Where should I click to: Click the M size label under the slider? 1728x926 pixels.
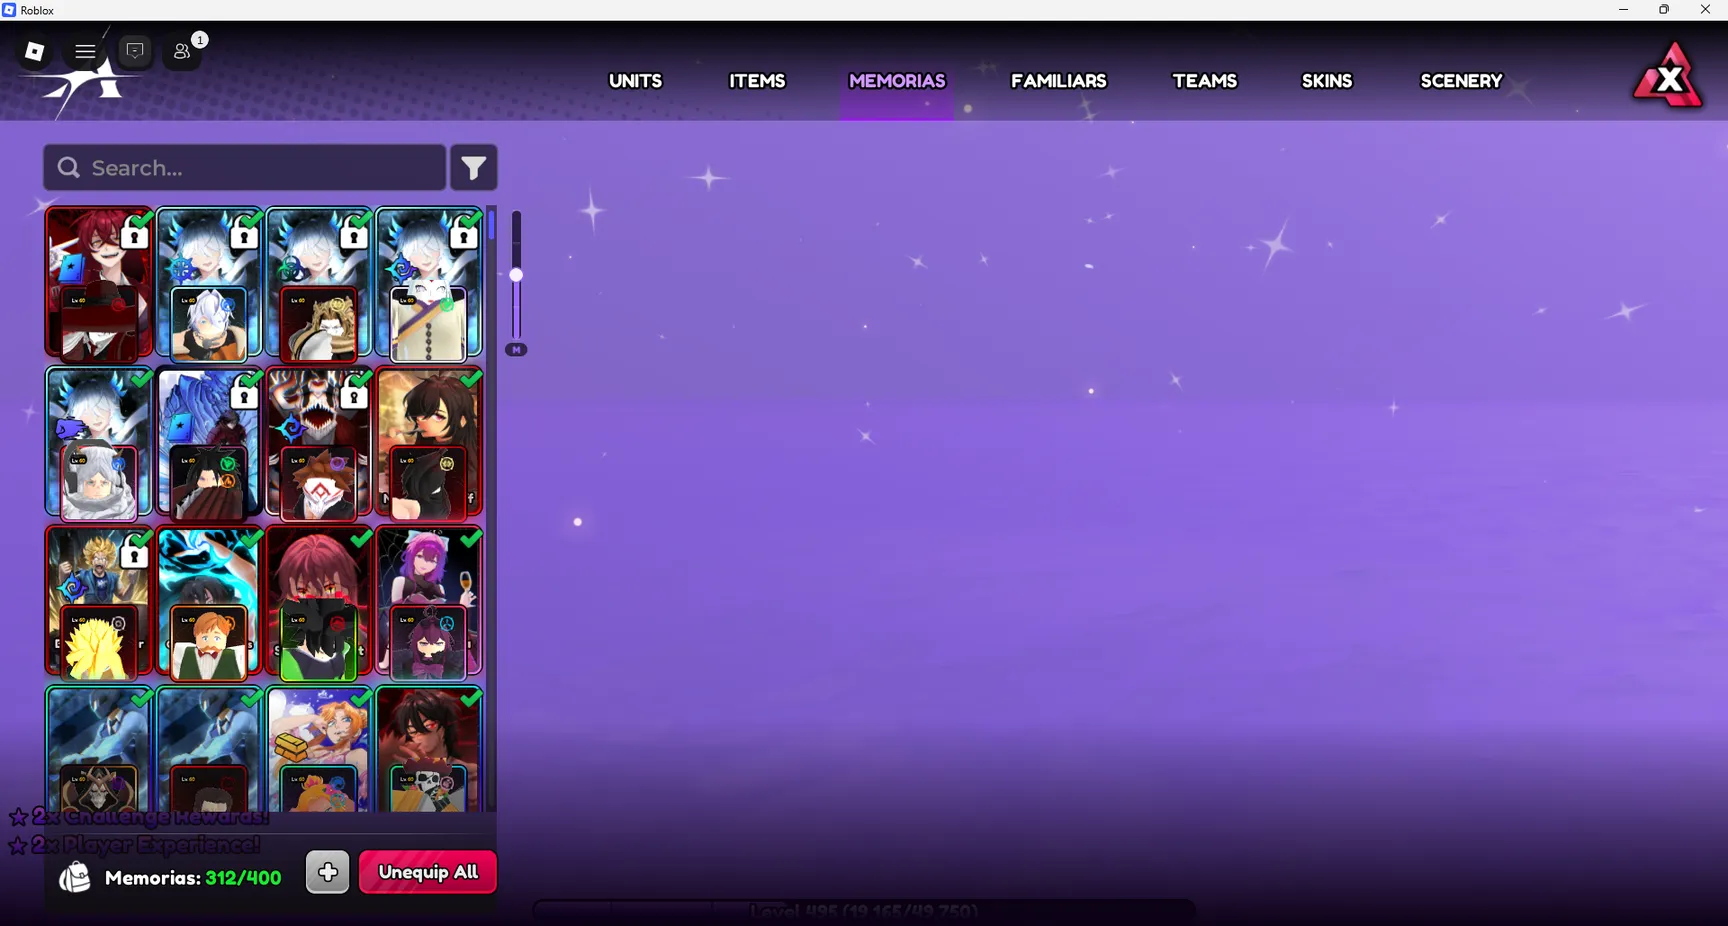tap(516, 350)
